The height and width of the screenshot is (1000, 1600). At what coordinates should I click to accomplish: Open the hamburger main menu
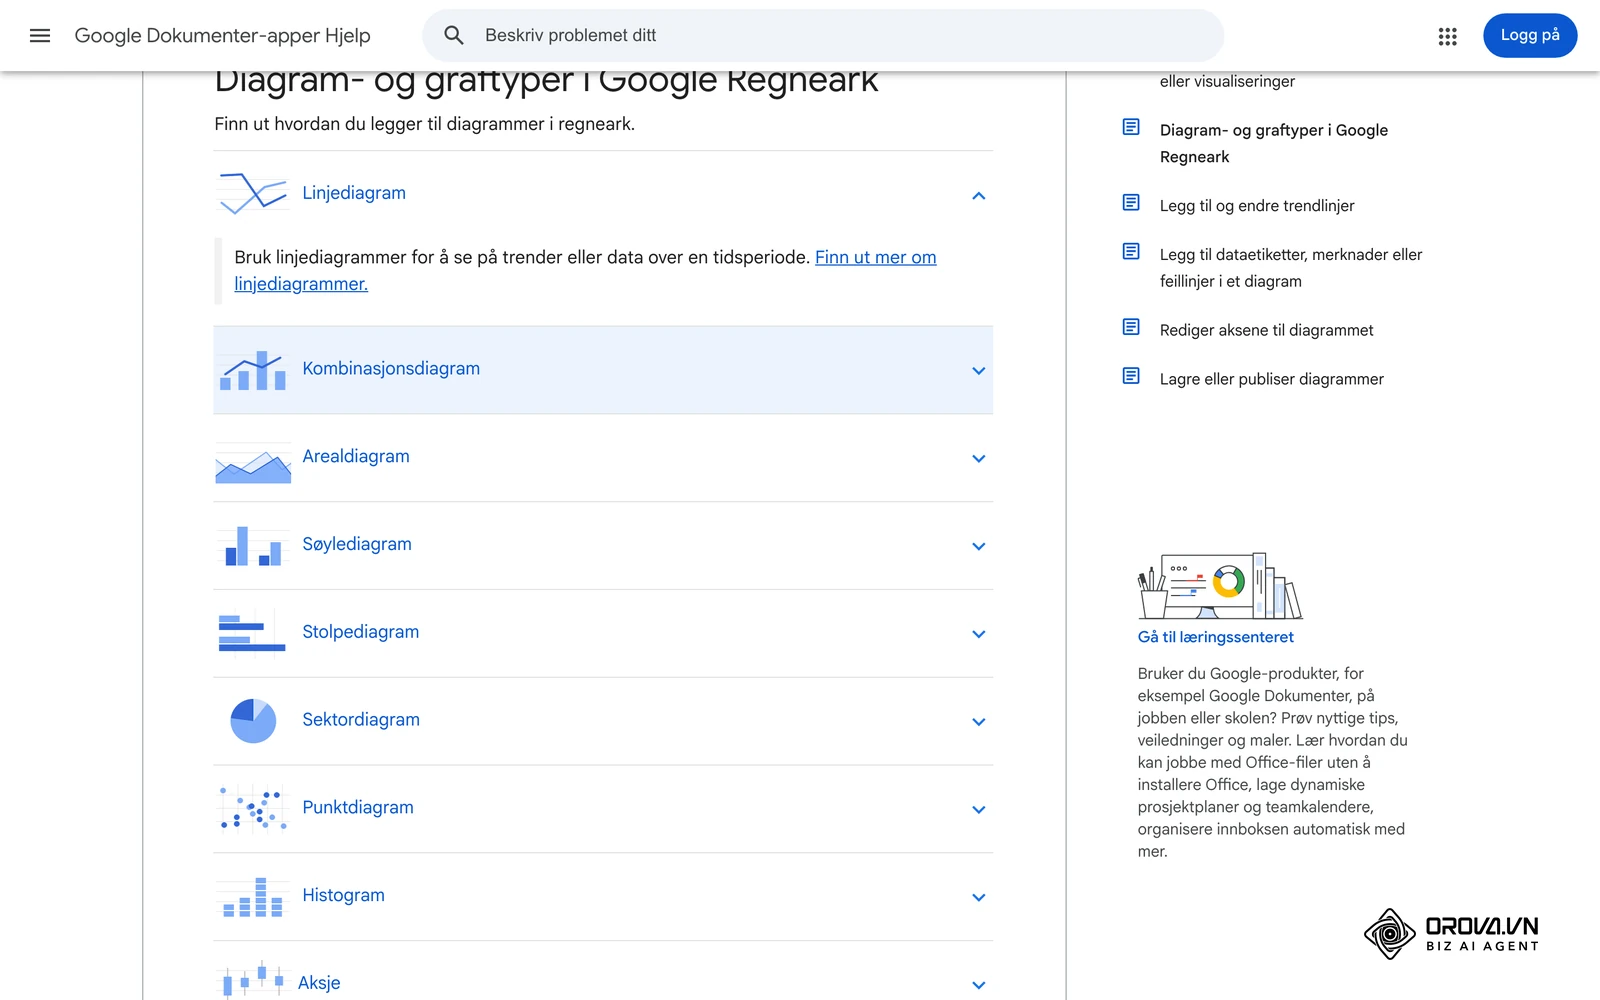(x=40, y=36)
